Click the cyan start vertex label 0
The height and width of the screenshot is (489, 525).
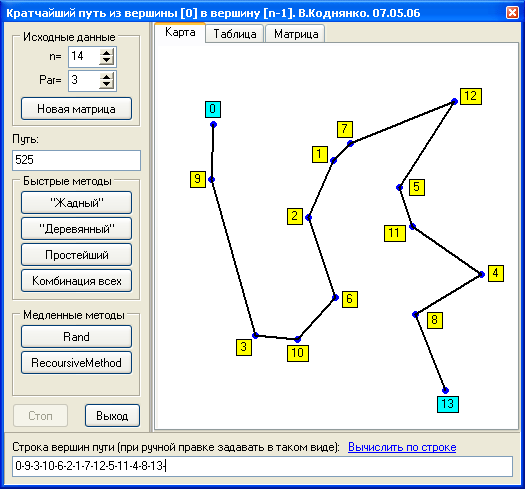pyautogui.click(x=213, y=109)
